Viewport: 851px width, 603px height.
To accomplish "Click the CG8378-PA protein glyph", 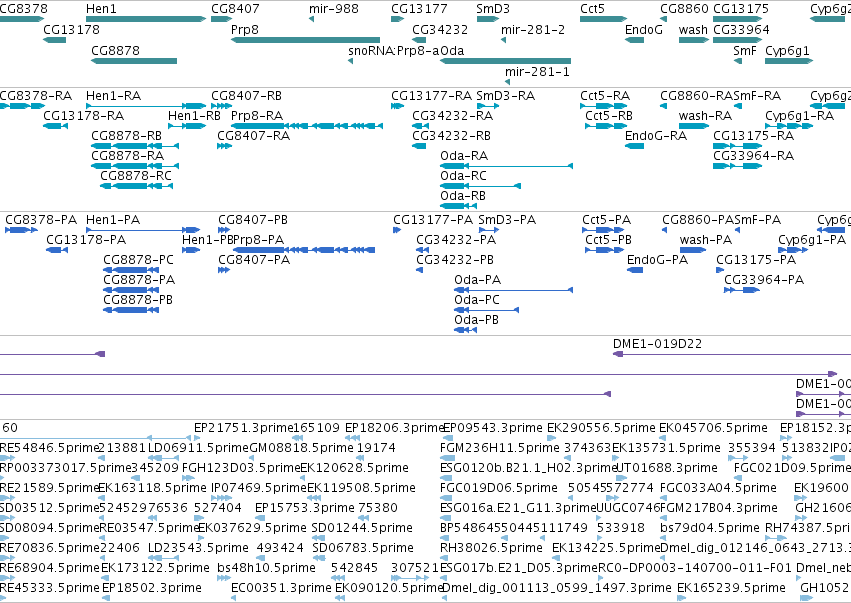I will [x=21, y=230].
